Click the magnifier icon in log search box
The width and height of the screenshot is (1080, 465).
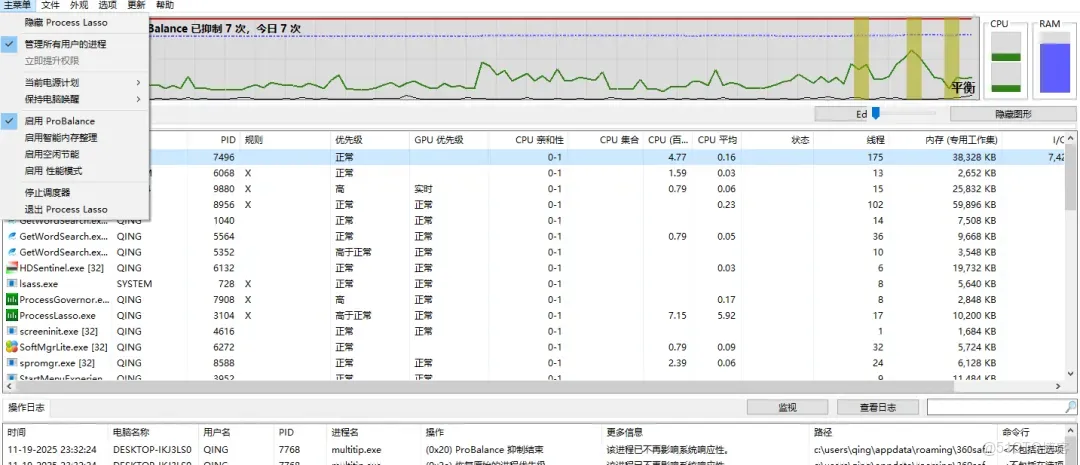(1070, 407)
